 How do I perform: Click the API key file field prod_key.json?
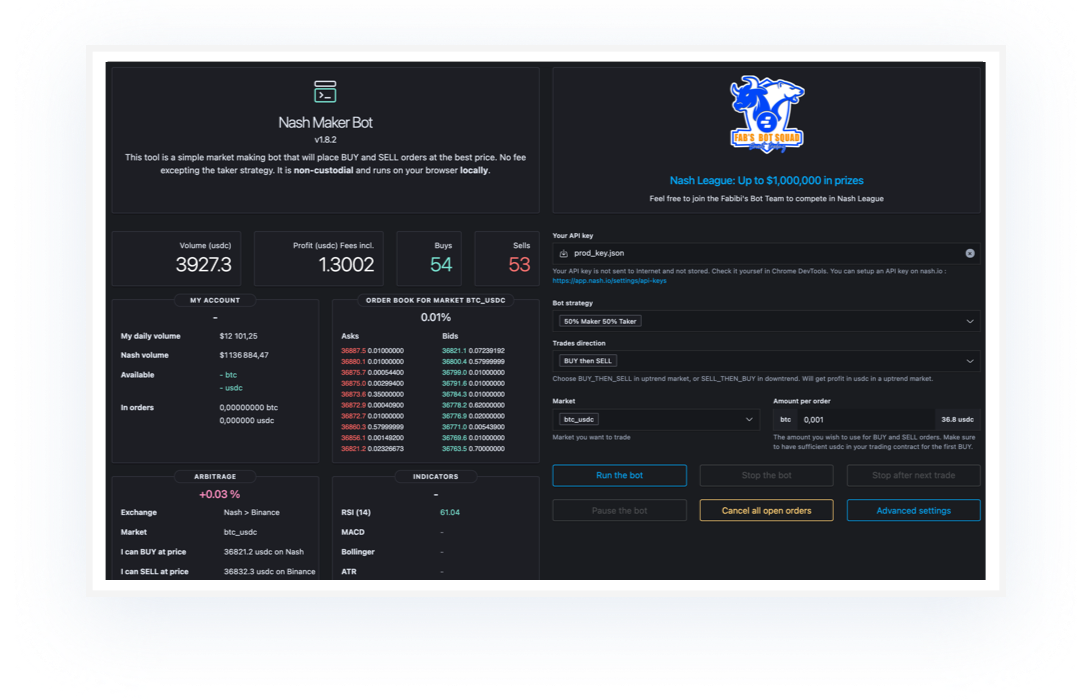[x=766, y=253]
